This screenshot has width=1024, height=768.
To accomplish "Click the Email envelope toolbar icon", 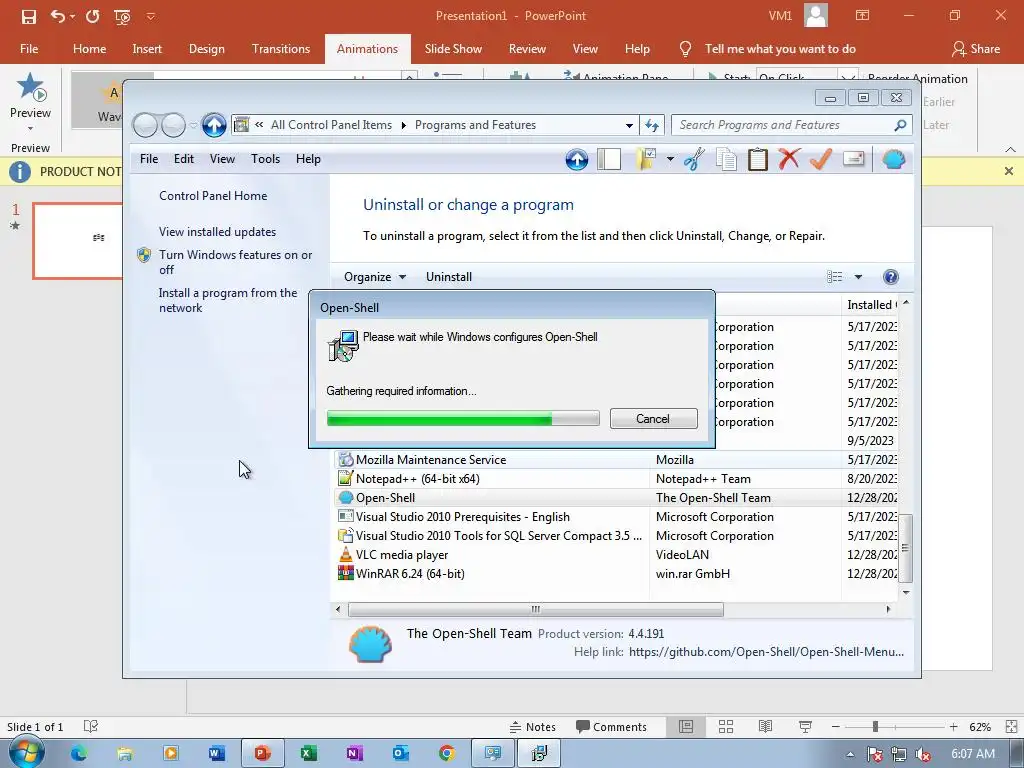I will (x=854, y=159).
